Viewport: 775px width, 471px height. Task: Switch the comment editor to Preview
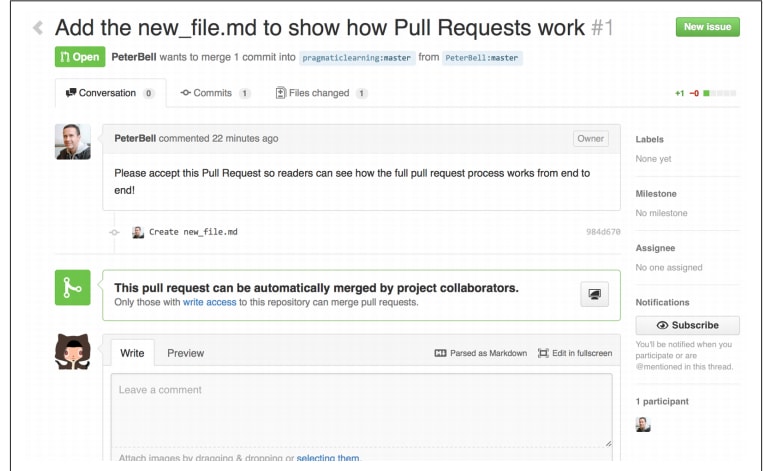tap(185, 353)
